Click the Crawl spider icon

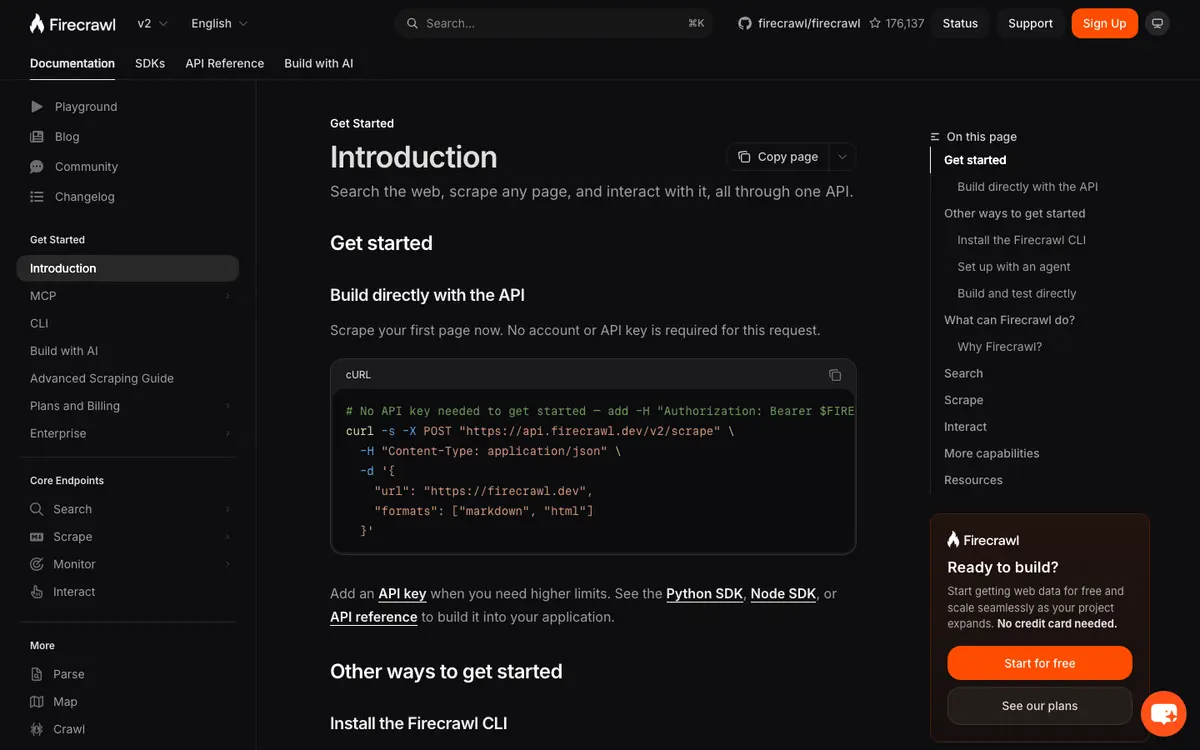coord(37,729)
